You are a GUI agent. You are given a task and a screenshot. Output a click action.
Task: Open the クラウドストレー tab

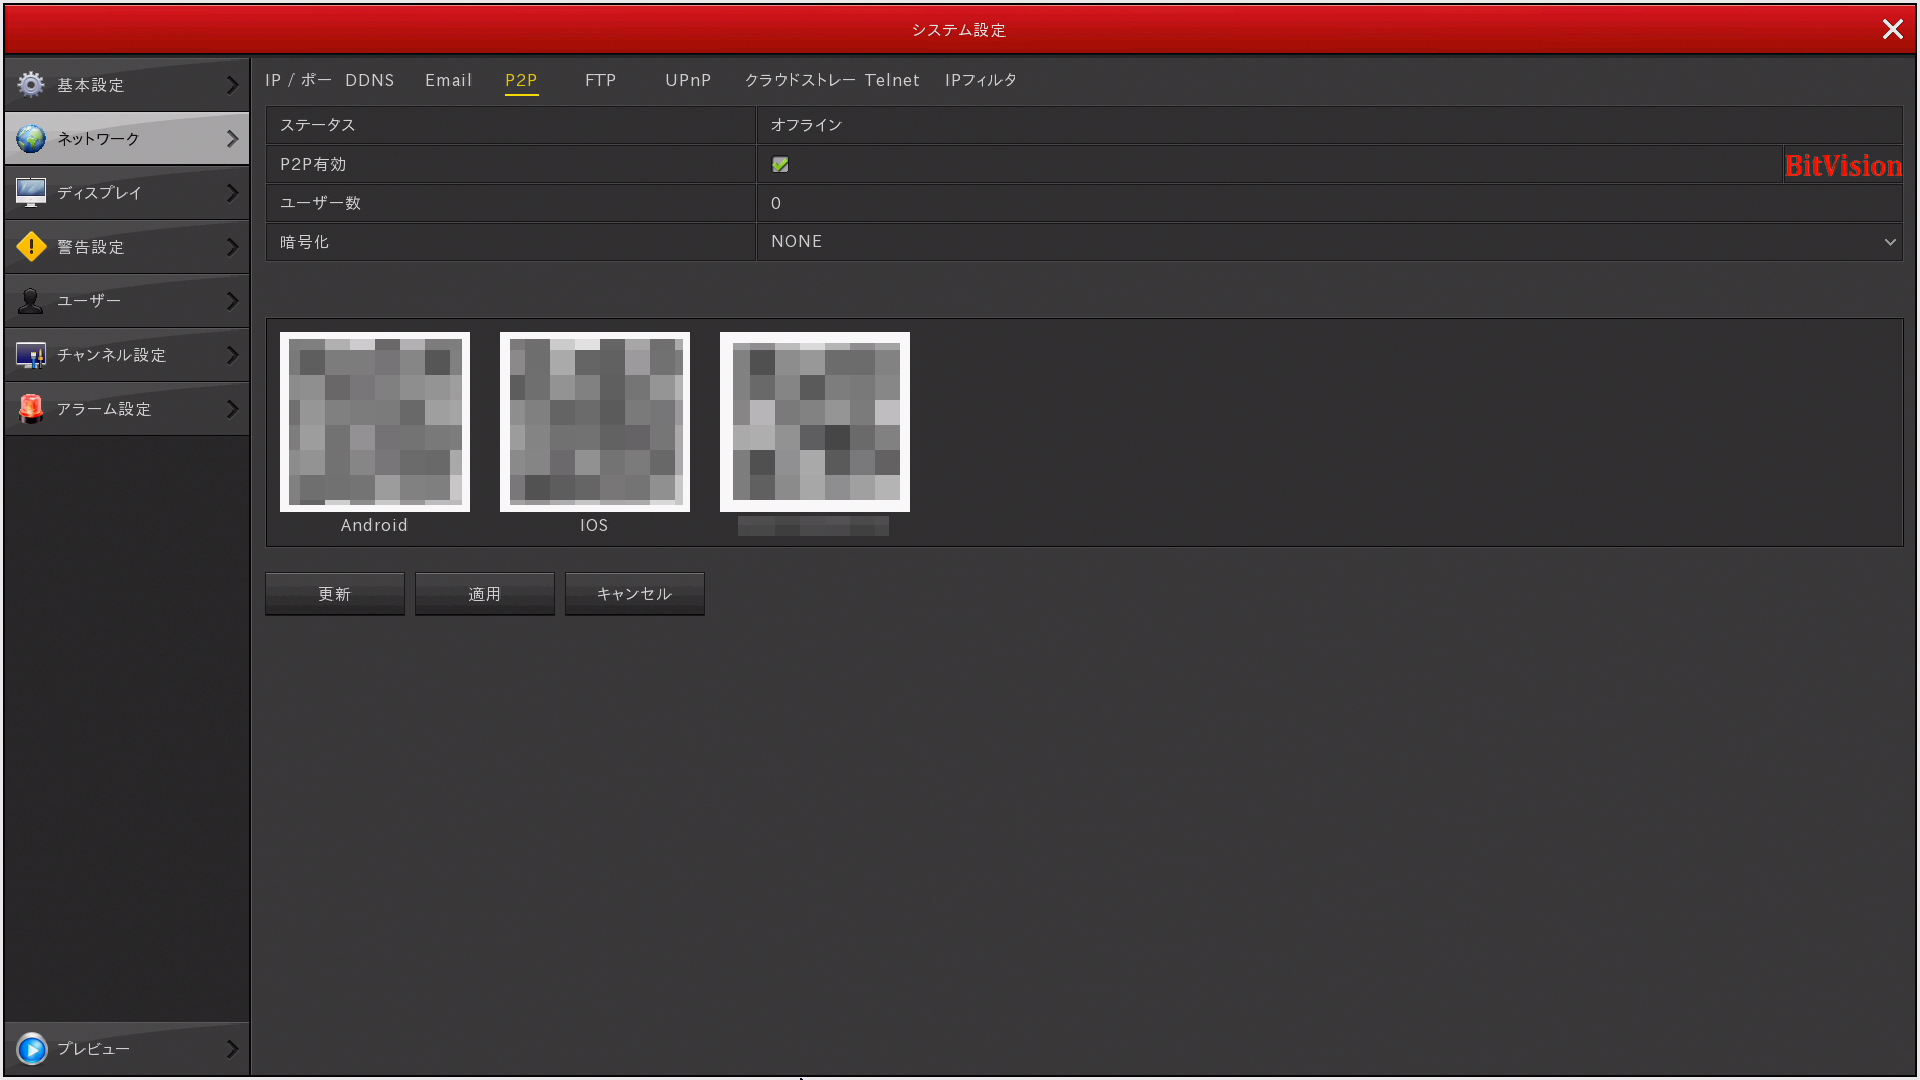[x=800, y=80]
